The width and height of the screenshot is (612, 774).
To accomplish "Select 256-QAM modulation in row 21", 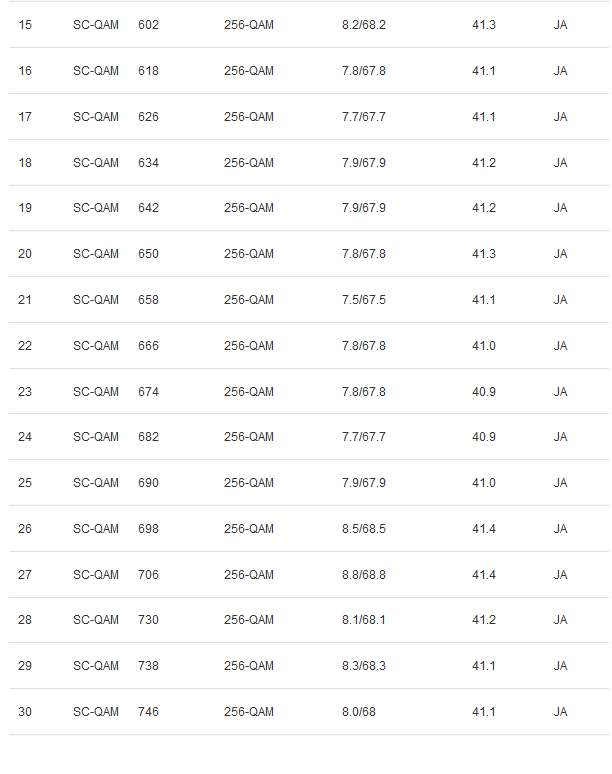I will 249,300.
